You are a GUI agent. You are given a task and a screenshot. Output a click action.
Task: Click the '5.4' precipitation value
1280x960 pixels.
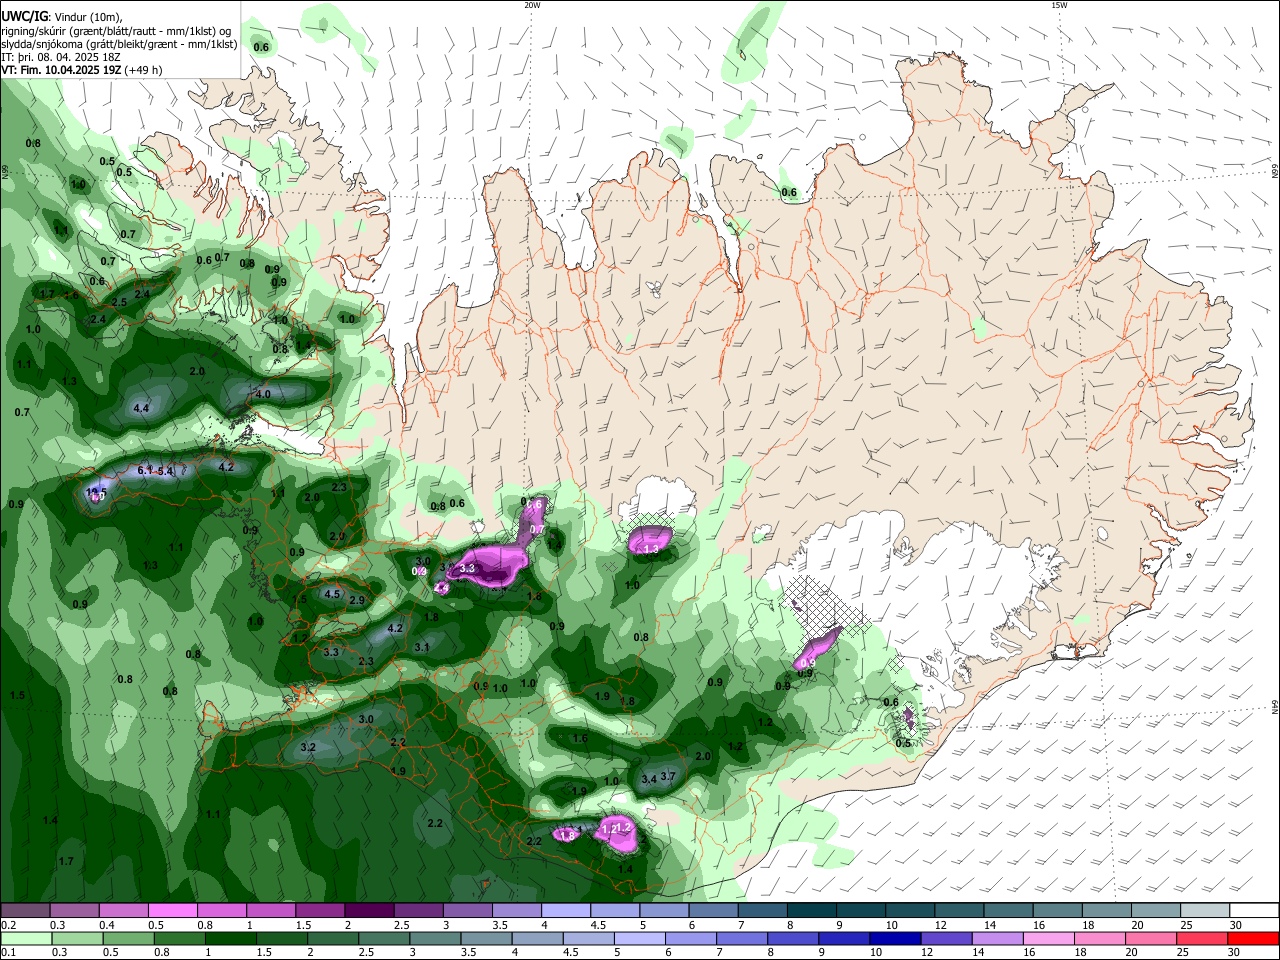click(x=165, y=471)
